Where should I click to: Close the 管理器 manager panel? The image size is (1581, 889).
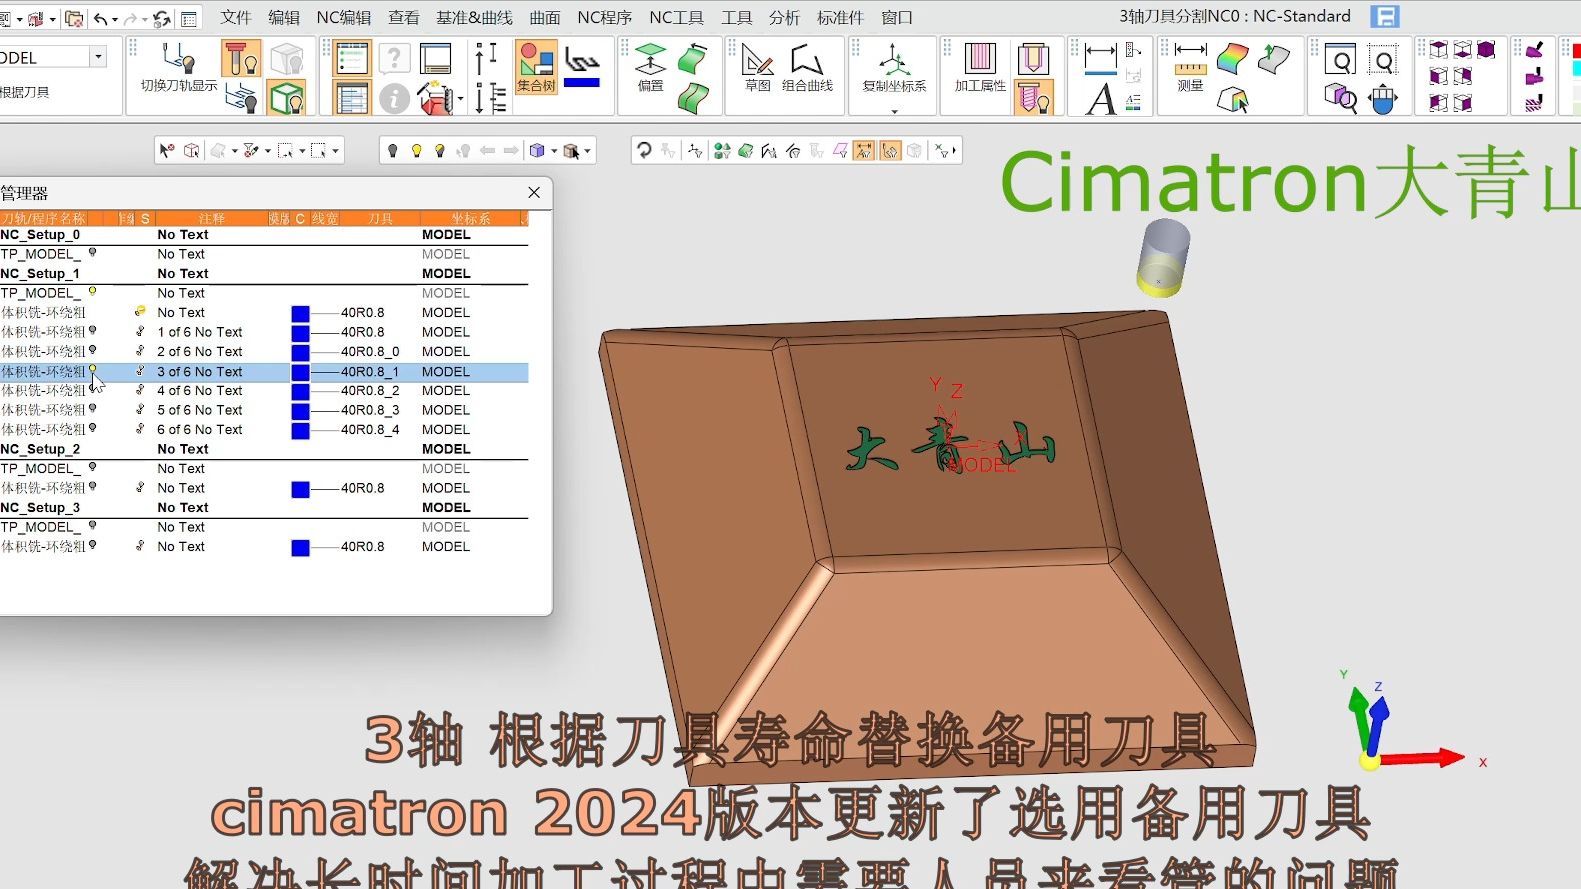coord(534,192)
